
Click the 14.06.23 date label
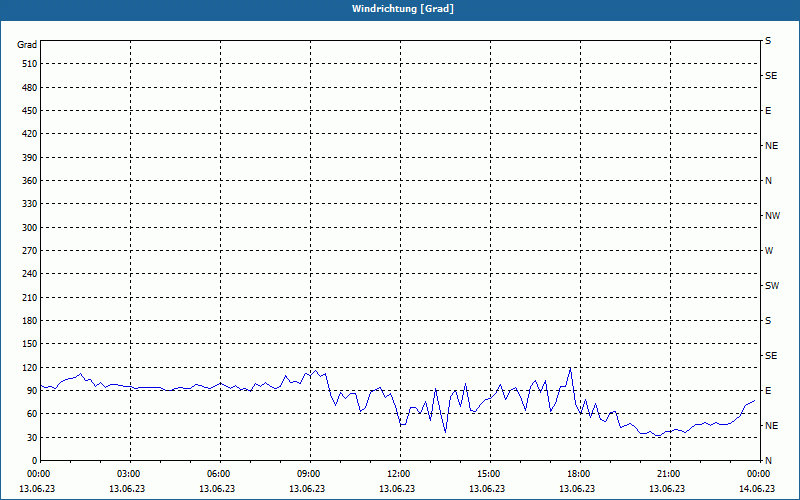point(757,489)
